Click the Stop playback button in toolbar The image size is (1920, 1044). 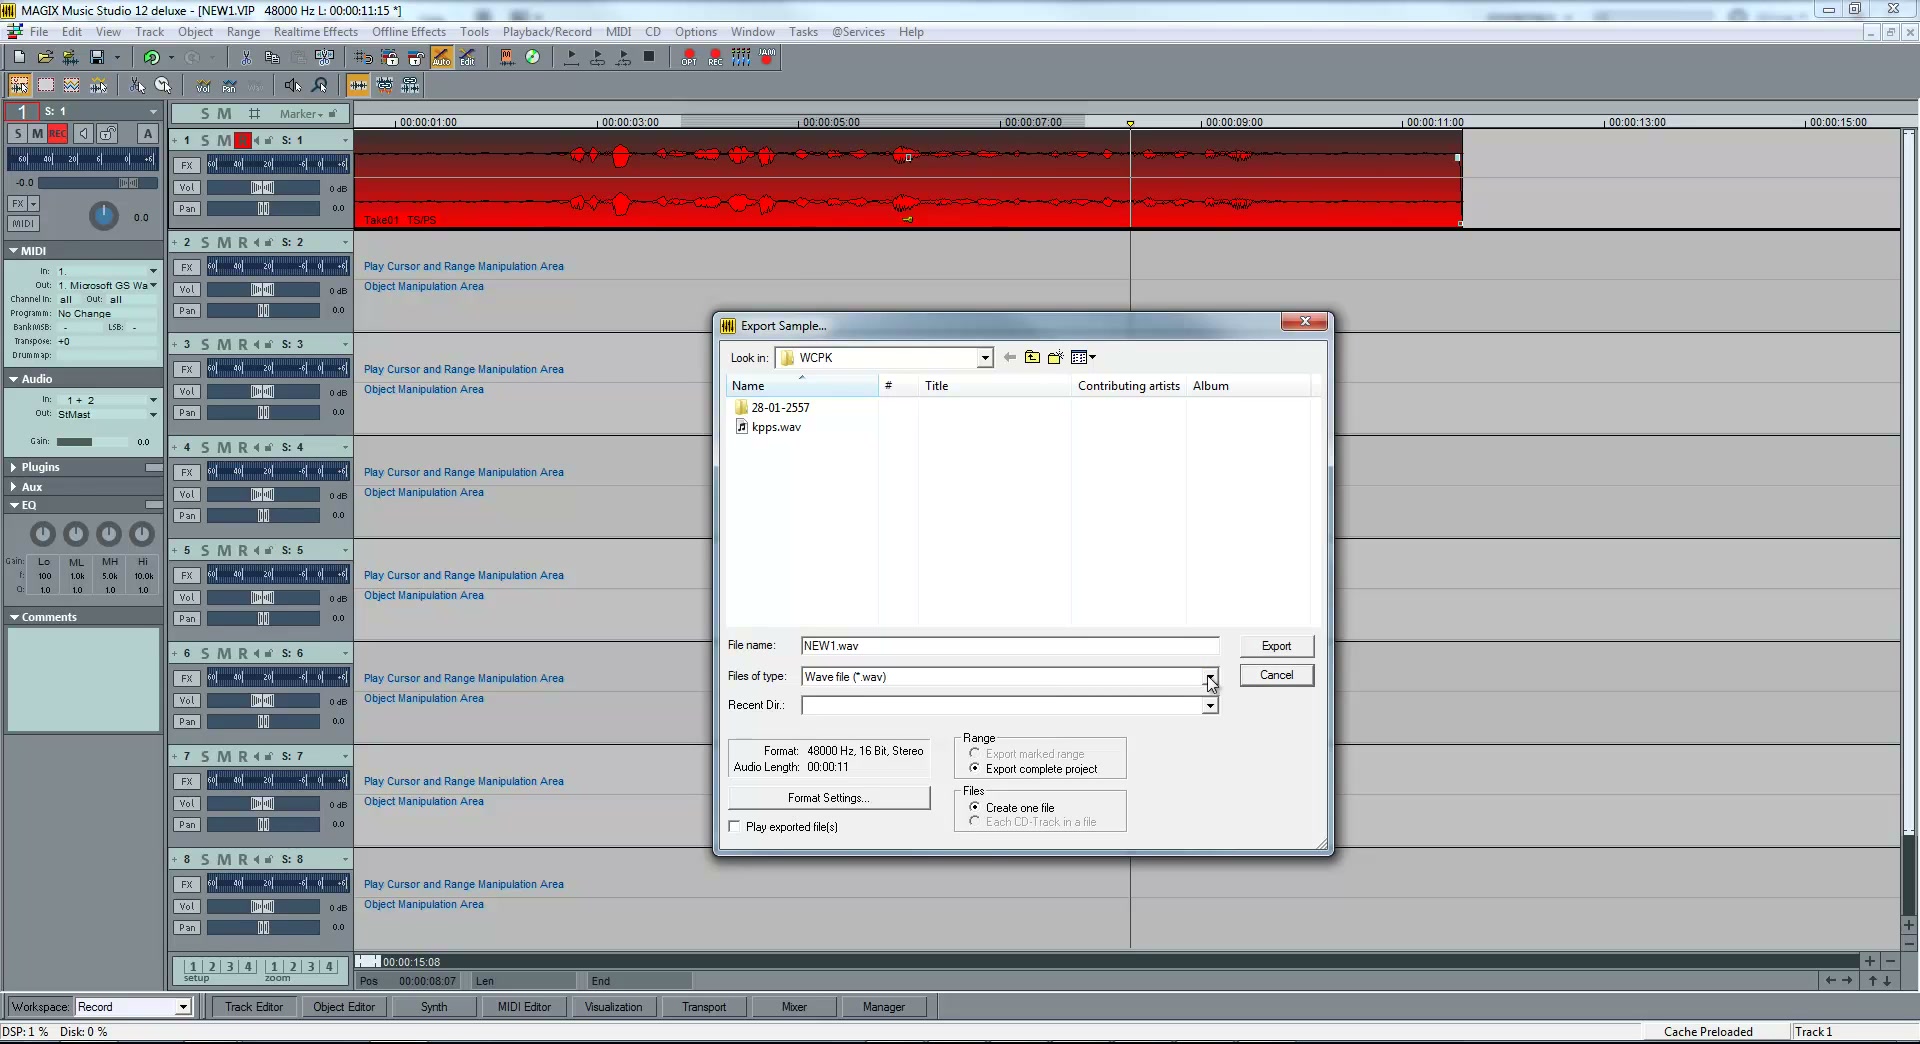649,57
